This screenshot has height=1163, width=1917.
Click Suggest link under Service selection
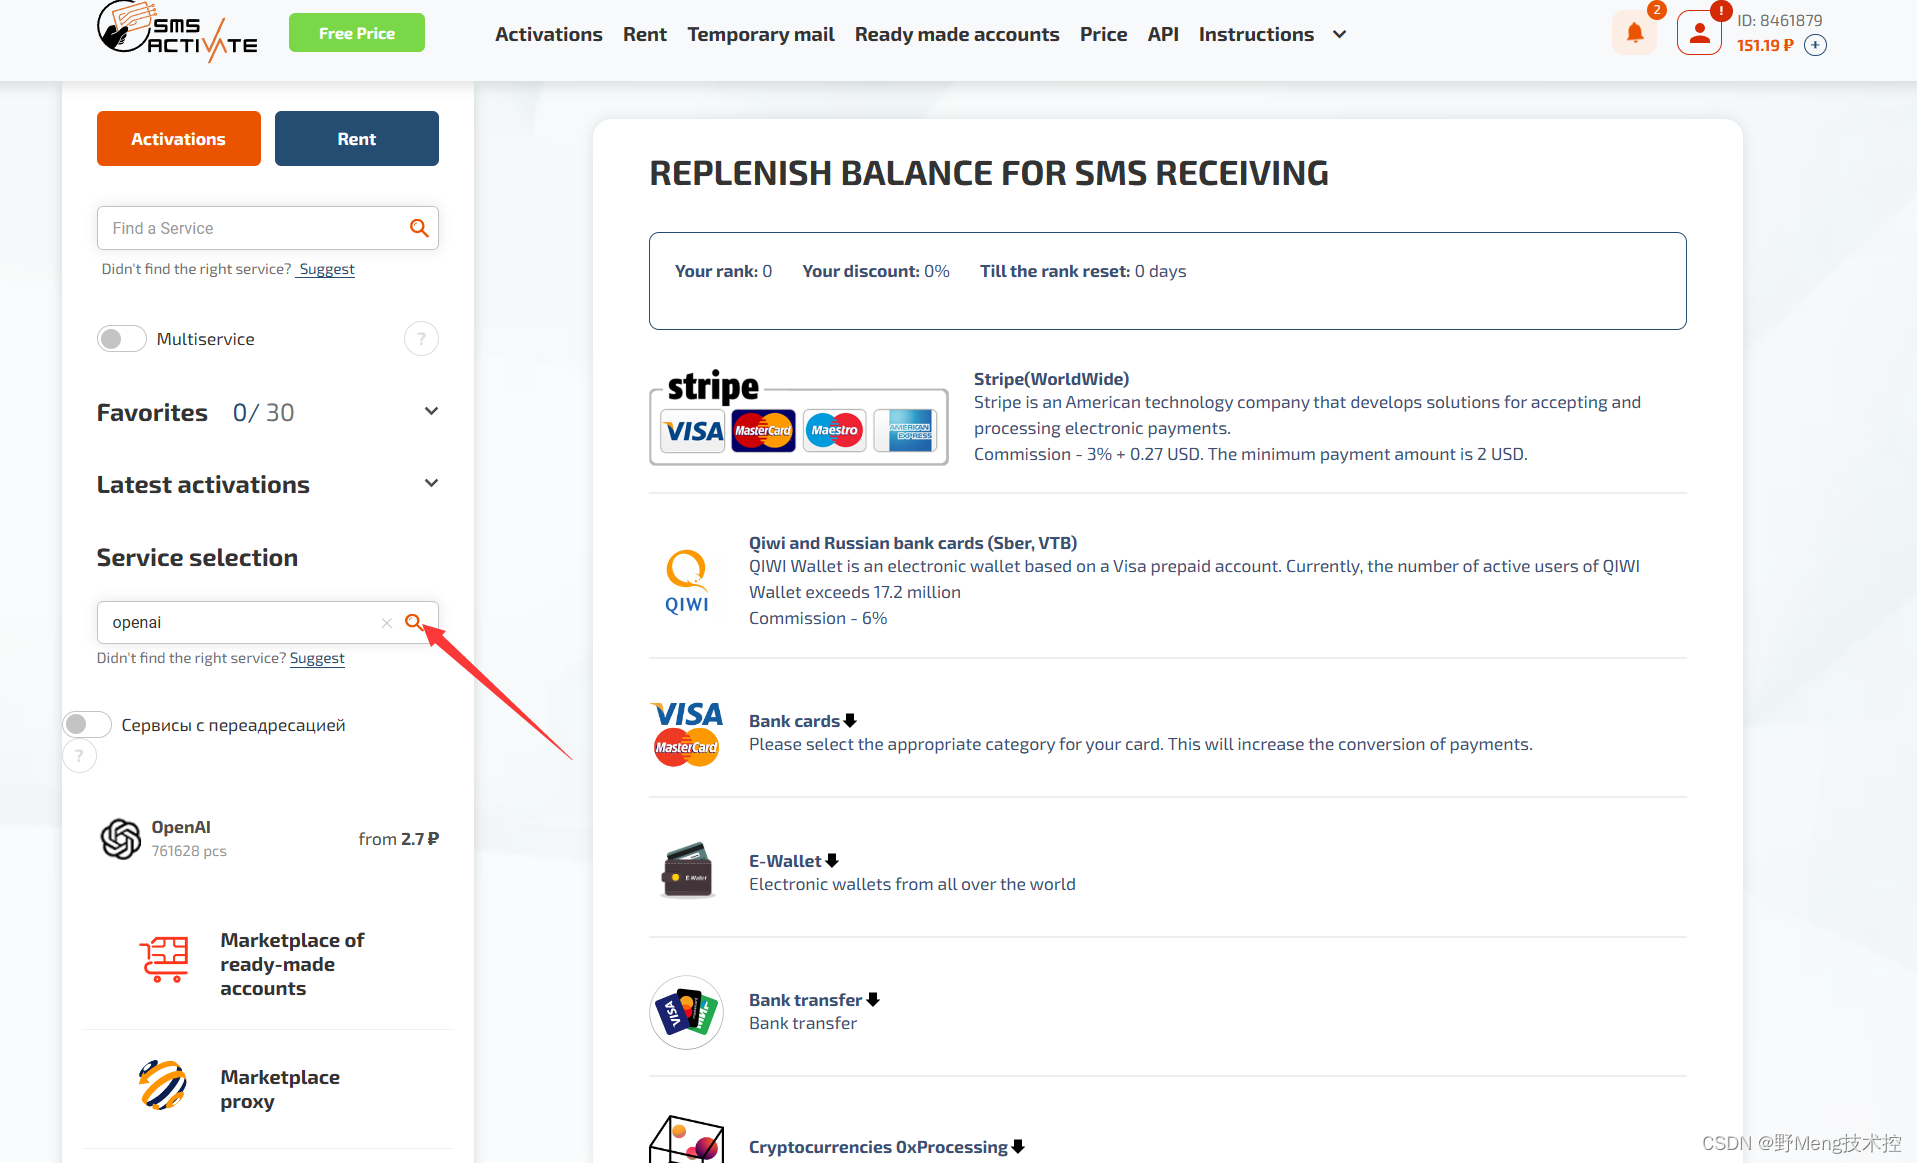pos(317,658)
